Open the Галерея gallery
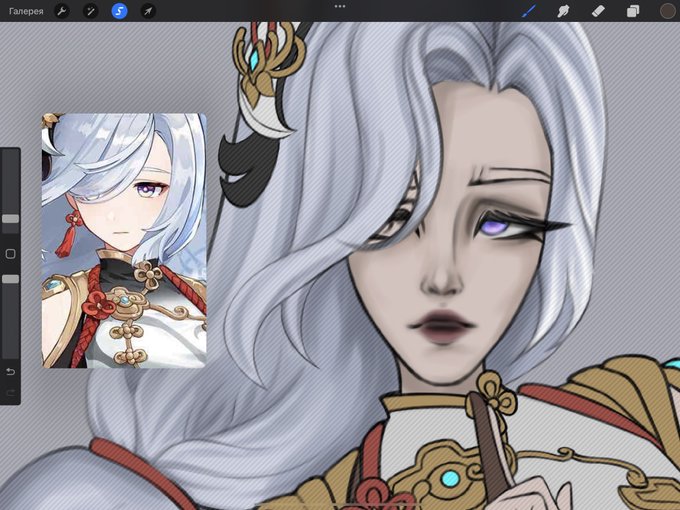This screenshot has width=680, height=510. pyautogui.click(x=26, y=11)
